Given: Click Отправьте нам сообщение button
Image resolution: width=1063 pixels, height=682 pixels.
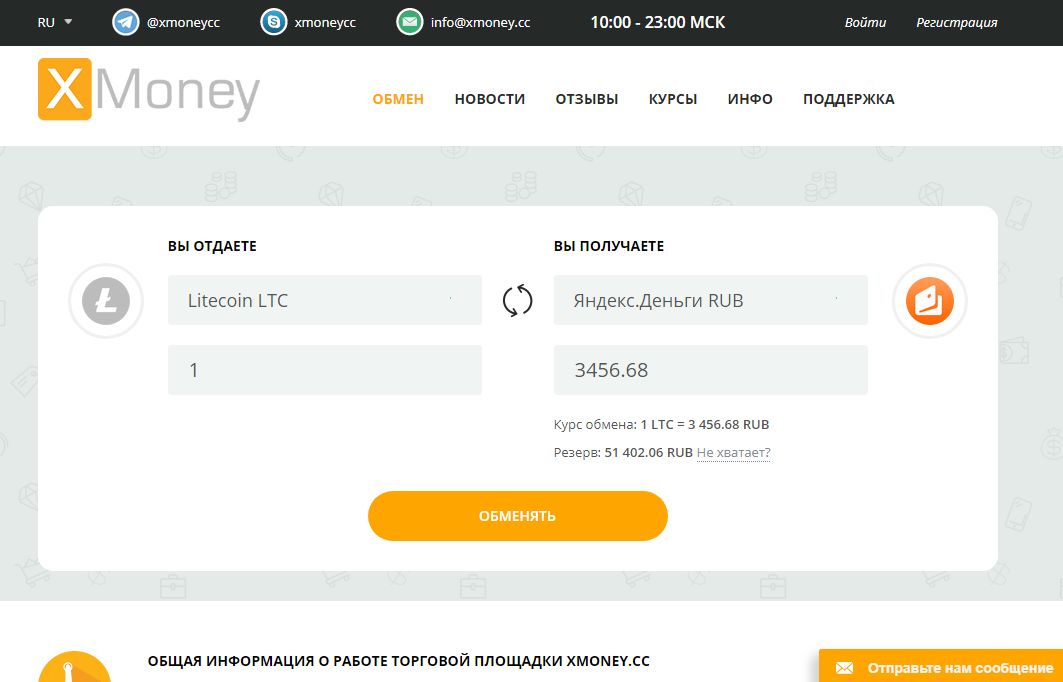Looking at the screenshot, I should click(x=941, y=668).
